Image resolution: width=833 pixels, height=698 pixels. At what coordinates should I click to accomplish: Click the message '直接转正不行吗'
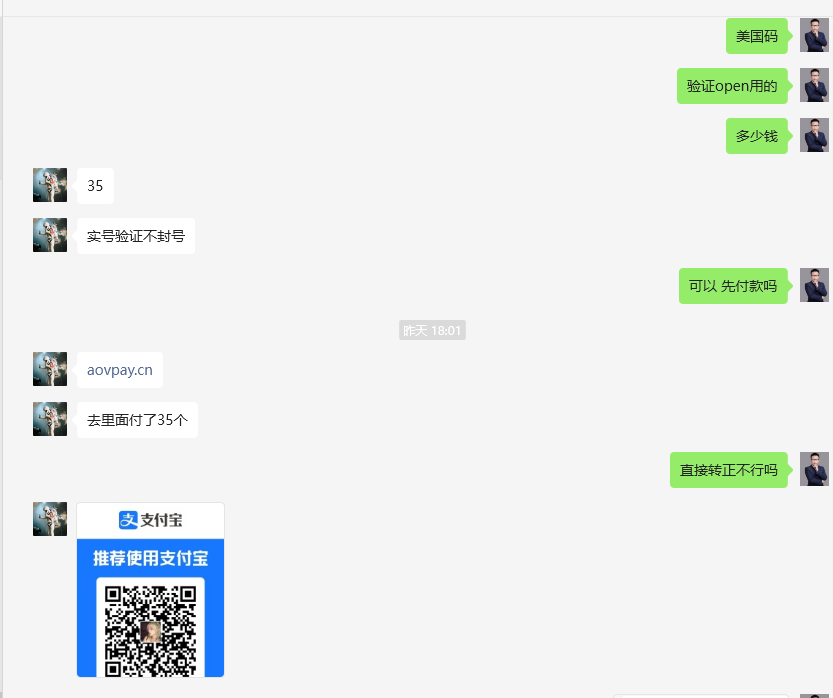[728, 470]
